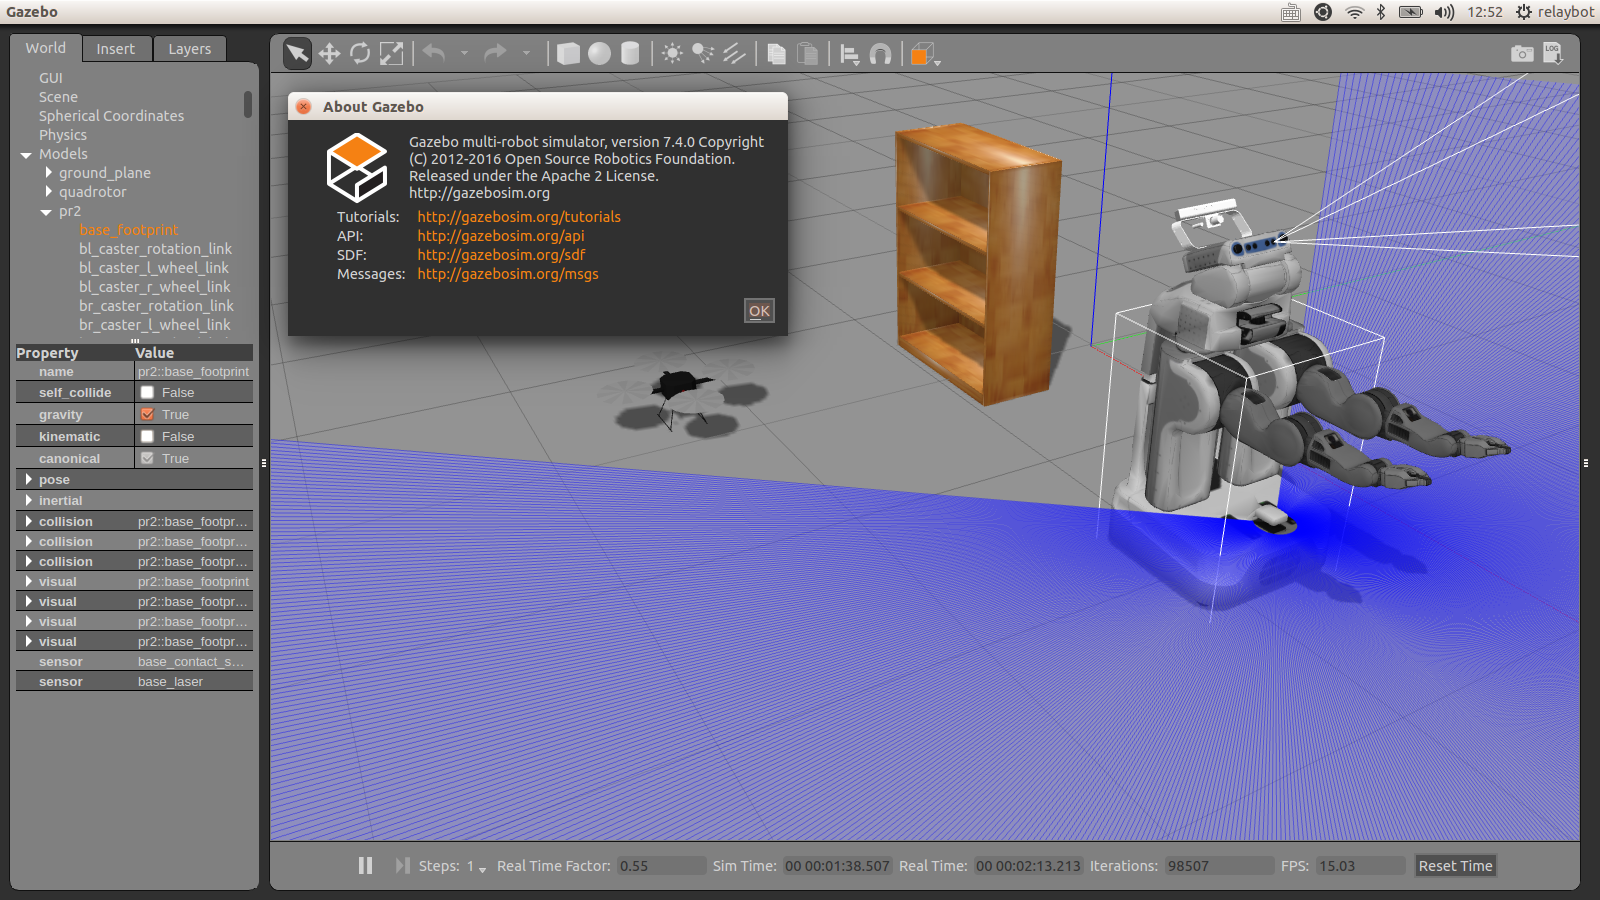Enable the snap magnet tool

click(x=880, y=54)
